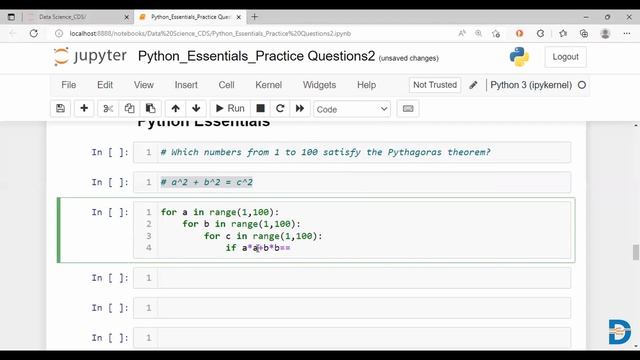Reload the page
This screenshot has height=360, width=640.
(x=34, y=33)
